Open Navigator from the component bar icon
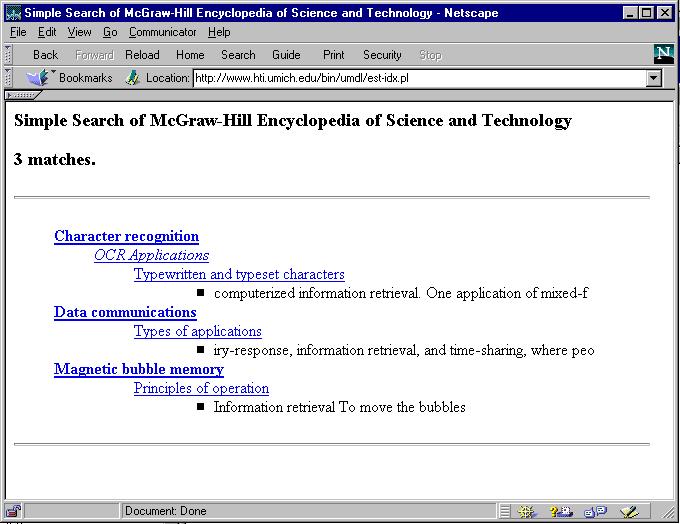The image size is (680, 524). (526, 511)
